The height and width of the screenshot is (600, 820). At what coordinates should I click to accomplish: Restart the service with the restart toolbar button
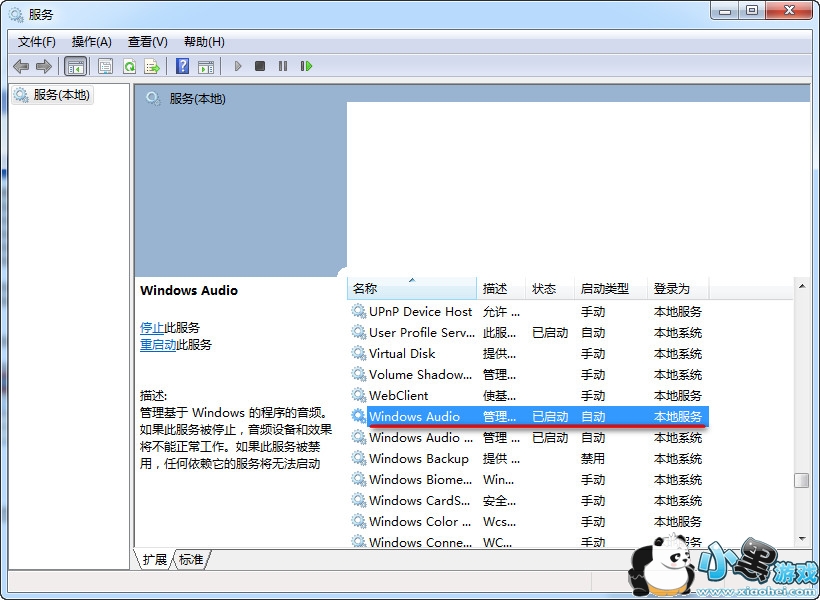pyautogui.click(x=306, y=66)
